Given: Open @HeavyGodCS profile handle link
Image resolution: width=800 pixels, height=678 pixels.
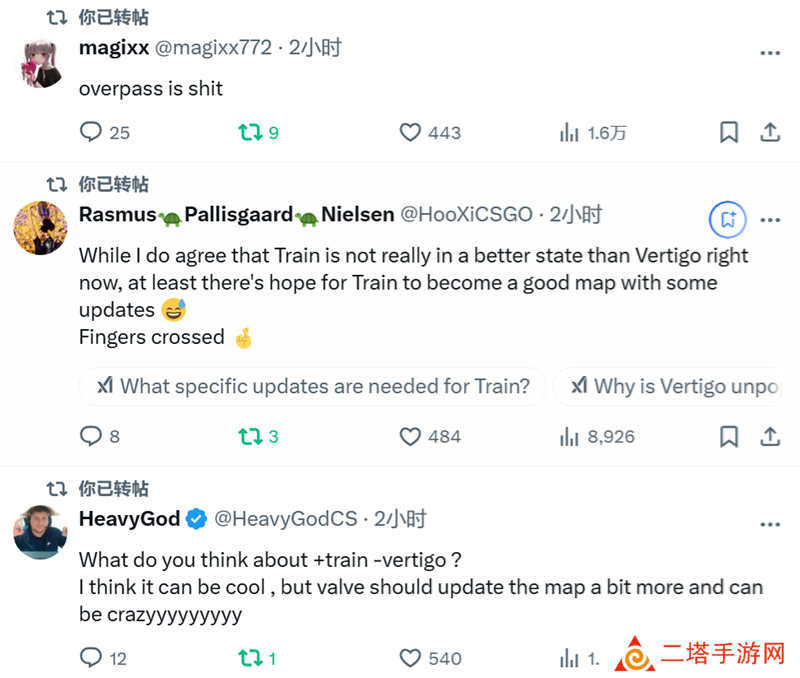Looking at the screenshot, I should pos(286,519).
